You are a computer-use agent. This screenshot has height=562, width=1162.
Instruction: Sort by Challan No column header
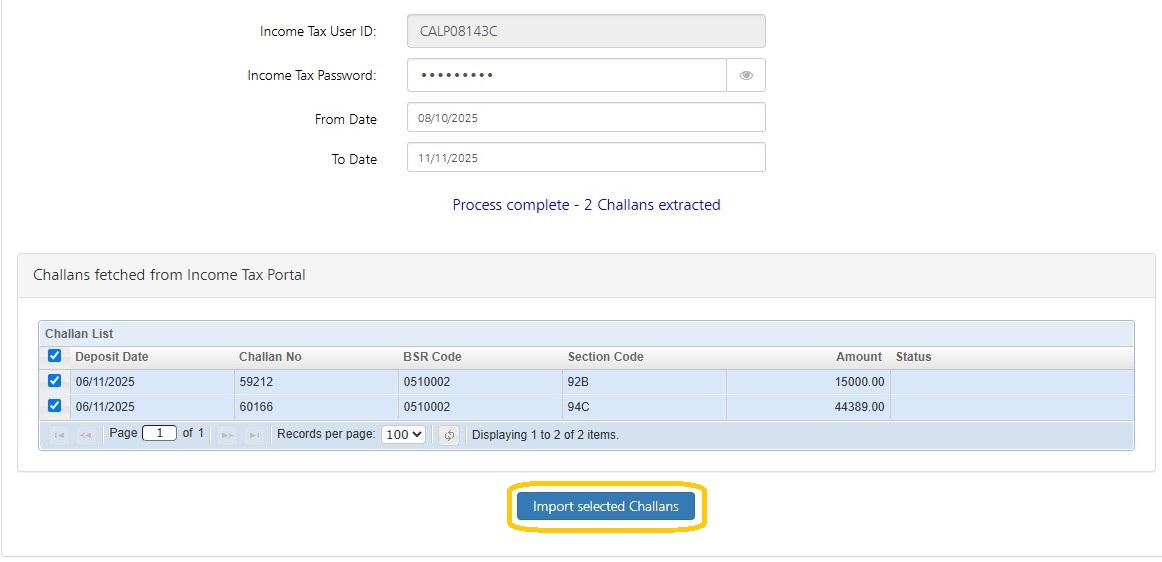(270, 357)
